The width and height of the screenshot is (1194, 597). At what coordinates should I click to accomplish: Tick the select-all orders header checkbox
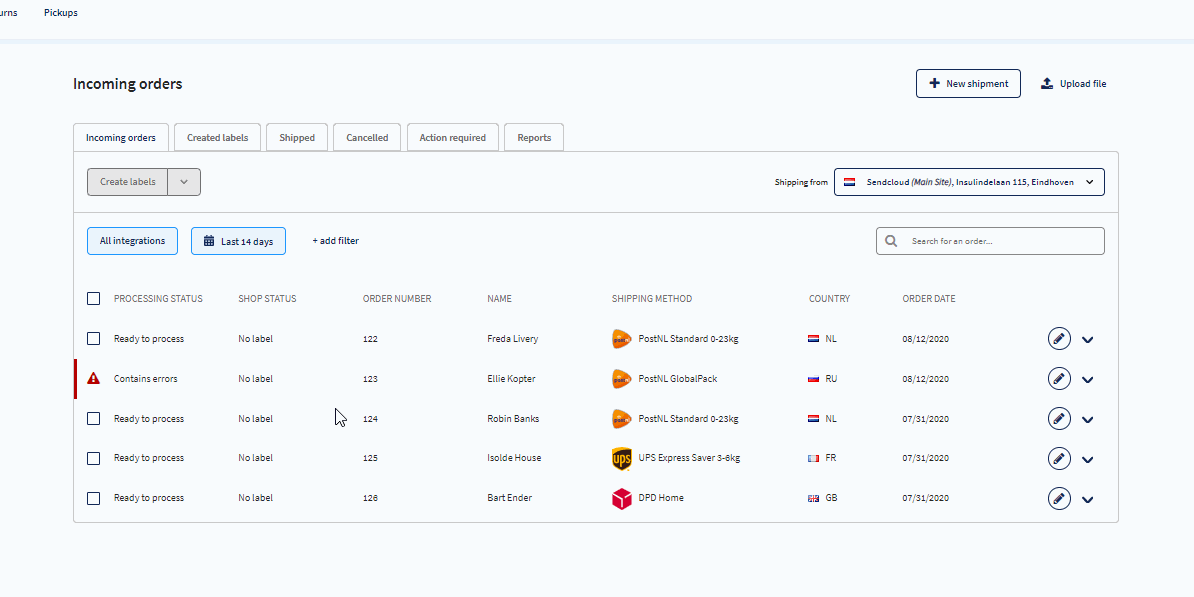(94, 298)
